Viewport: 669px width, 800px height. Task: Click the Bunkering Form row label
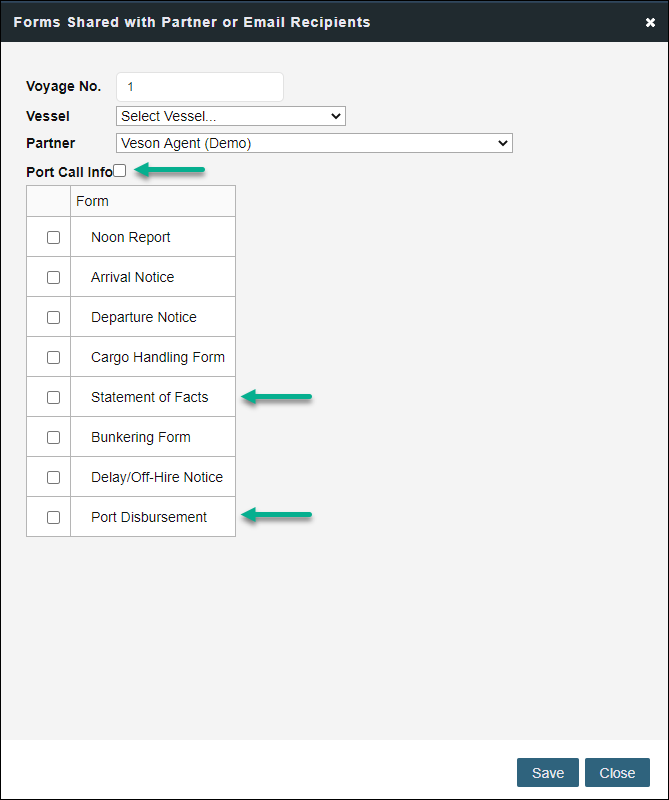pyautogui.click(x=140, y=437)
